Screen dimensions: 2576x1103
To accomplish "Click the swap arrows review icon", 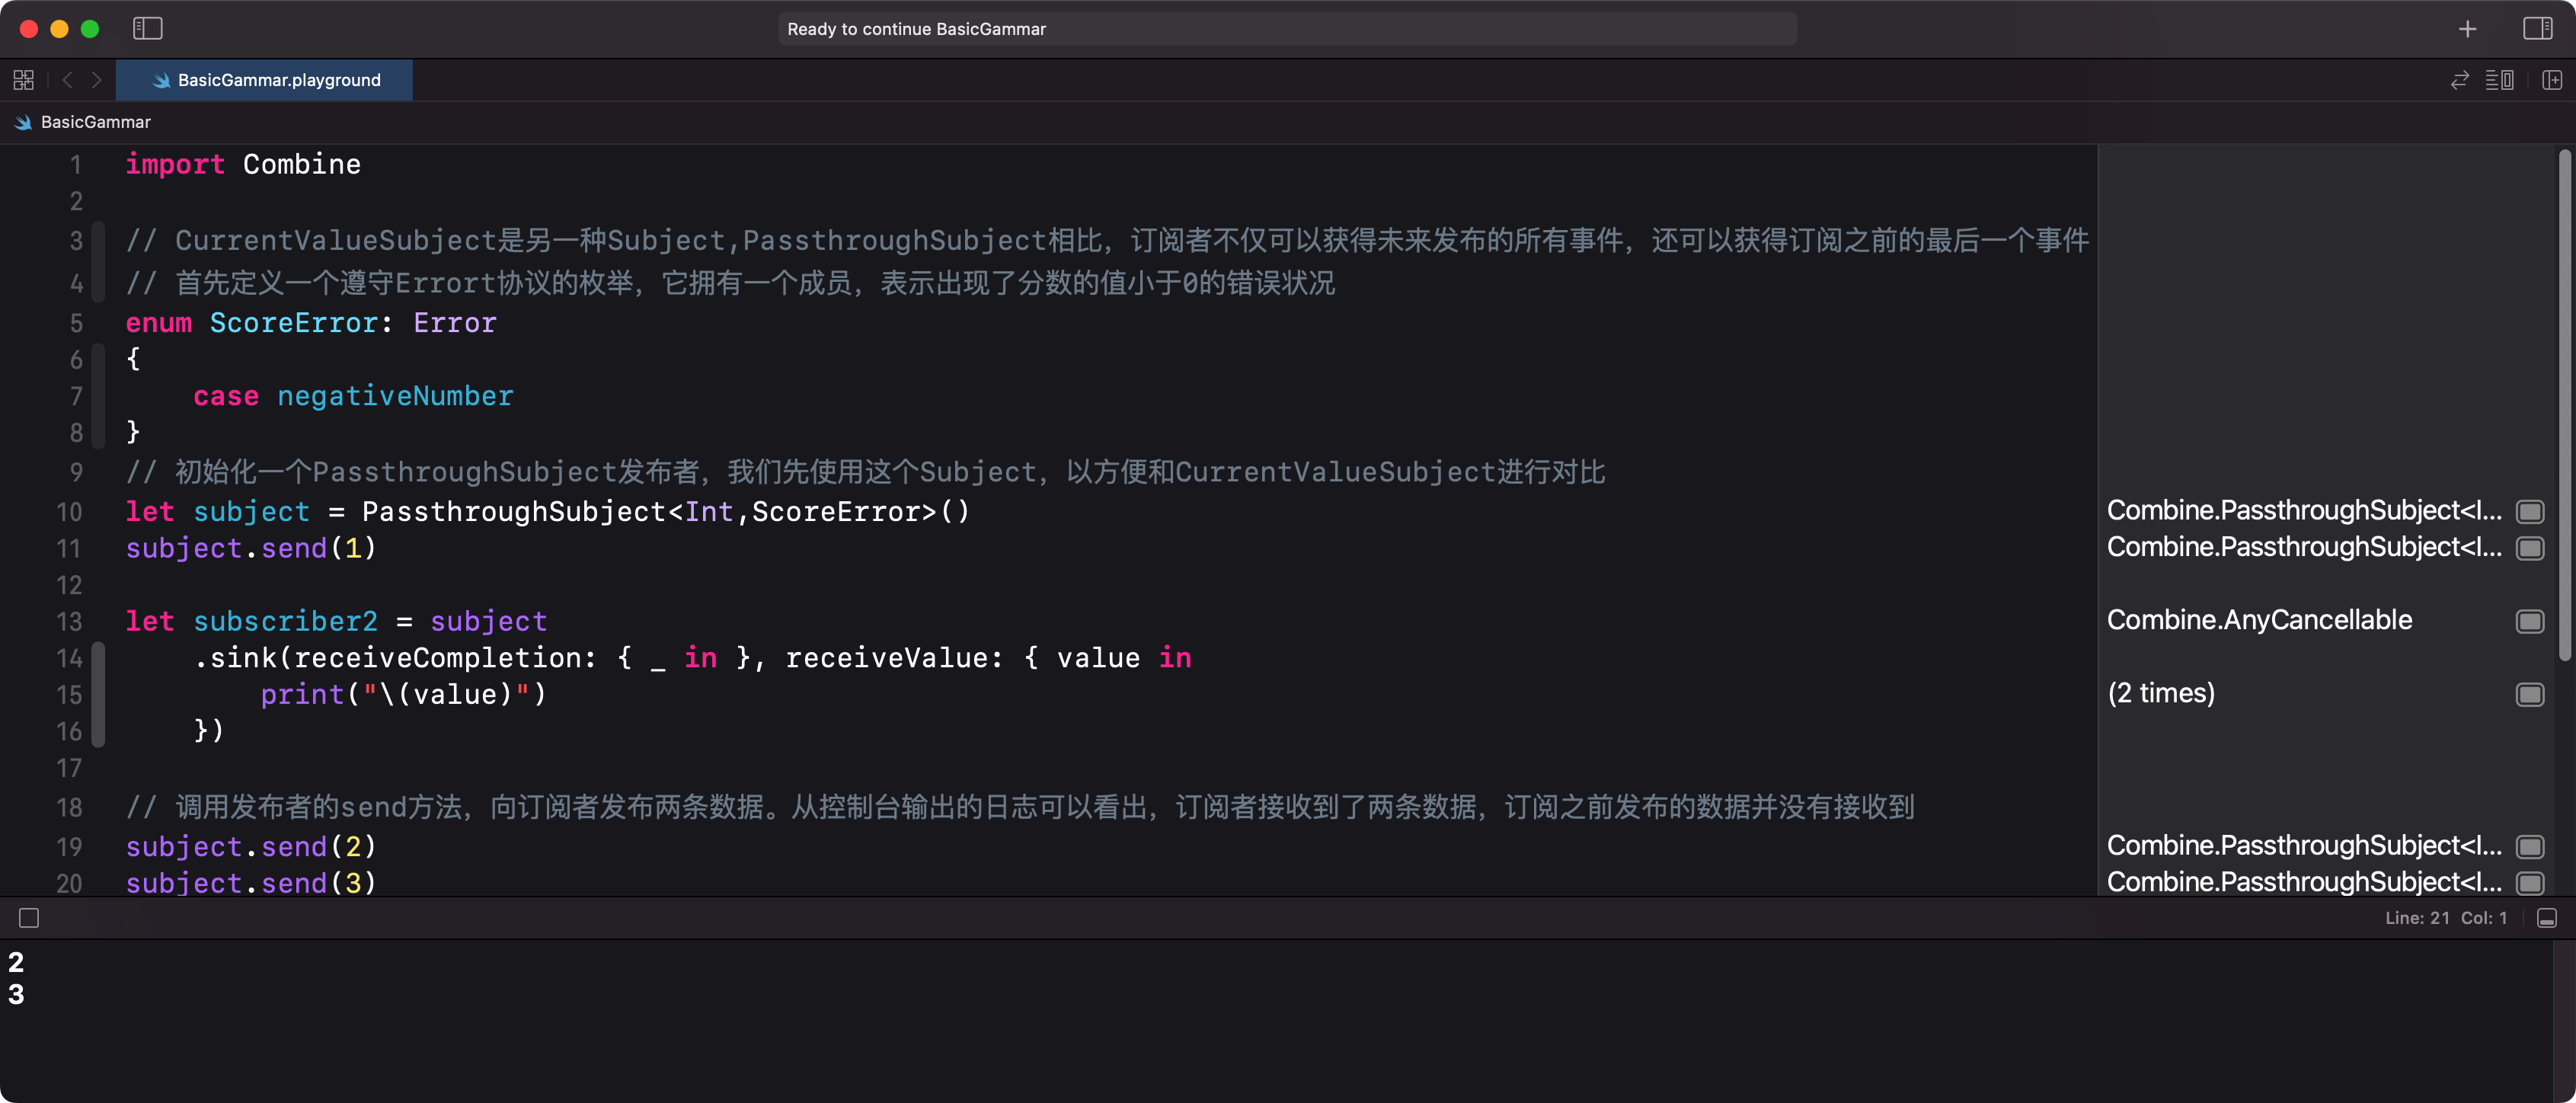I will 2459,80.
